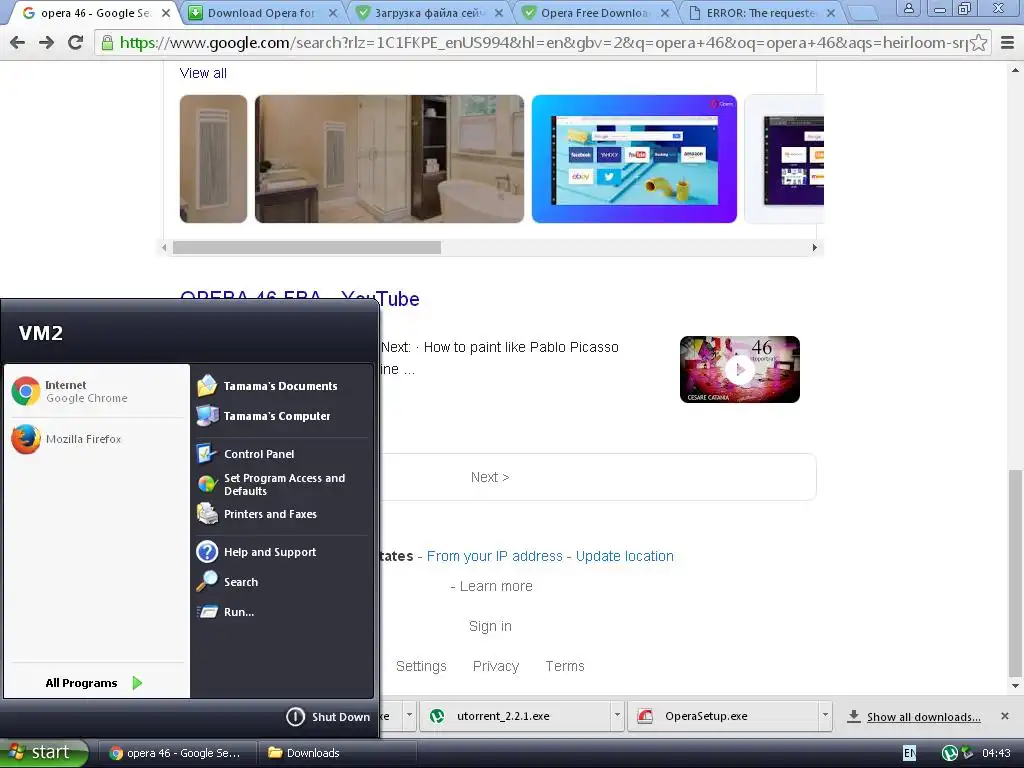Switch to the Download Opera for tab
The image size is (1024, 768).
click(x=261, y=13)
